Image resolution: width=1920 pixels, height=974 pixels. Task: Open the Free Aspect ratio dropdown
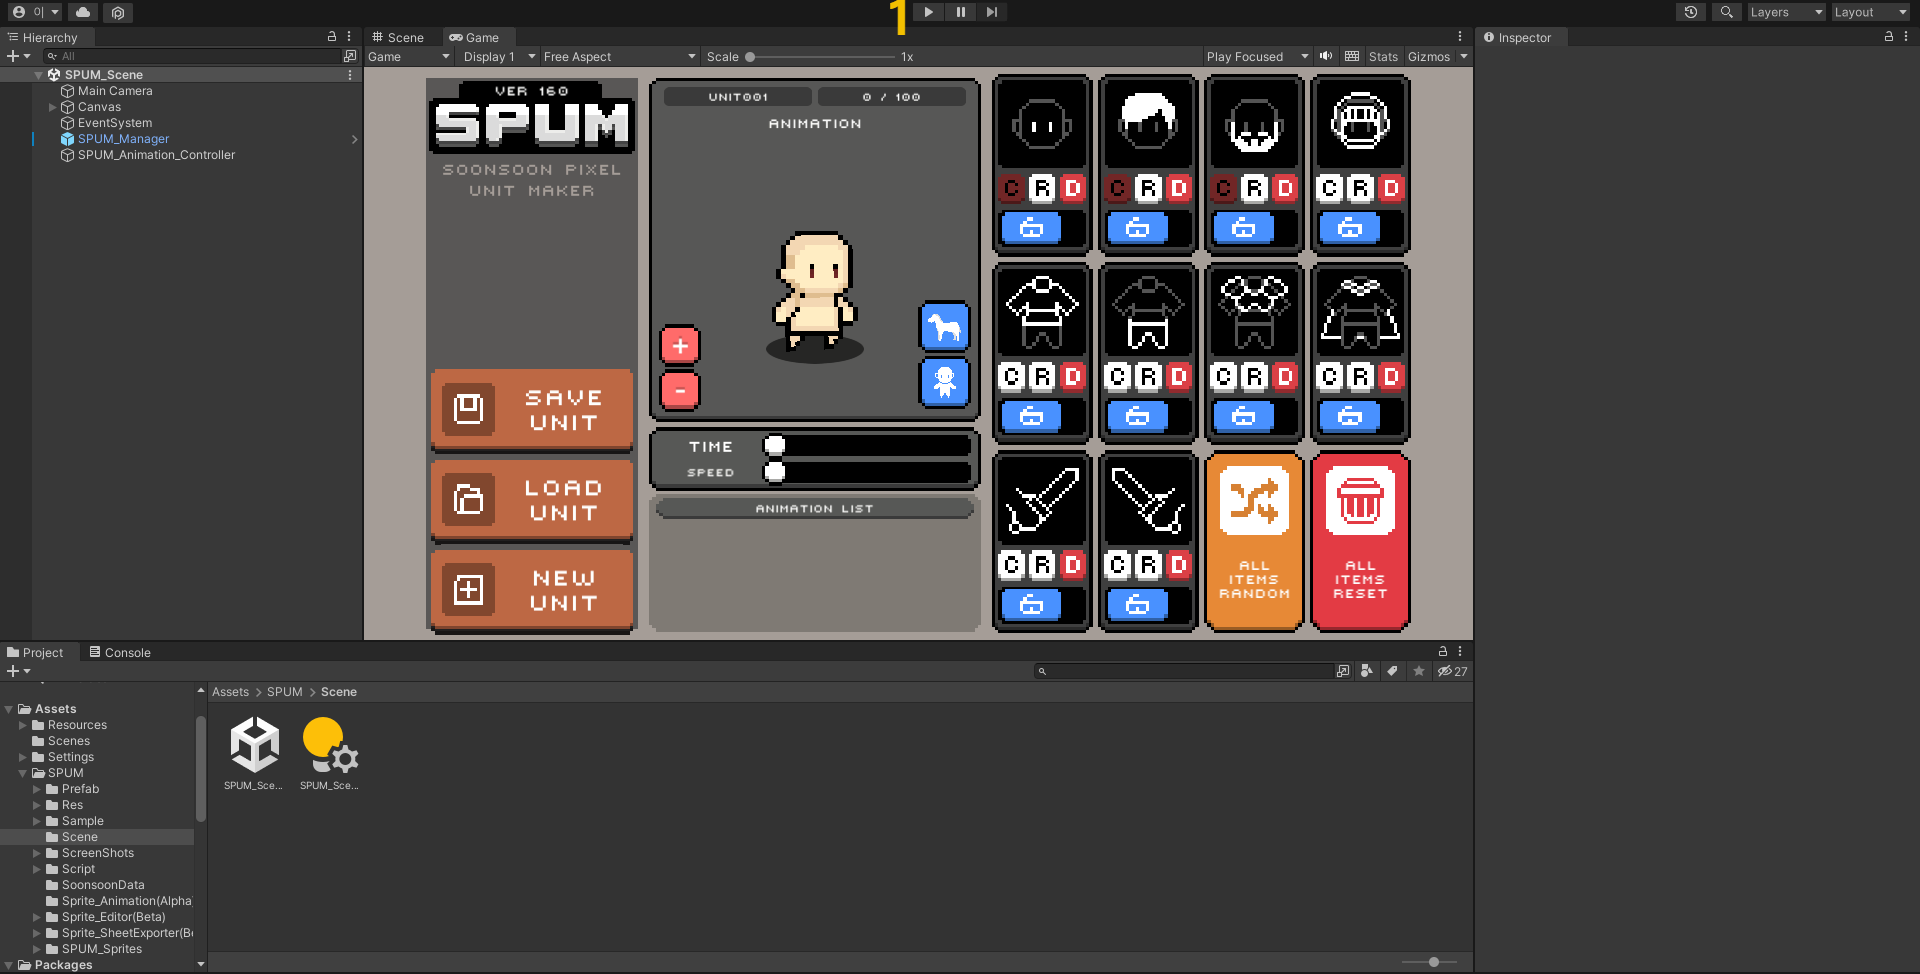click(x=619, y=57)
